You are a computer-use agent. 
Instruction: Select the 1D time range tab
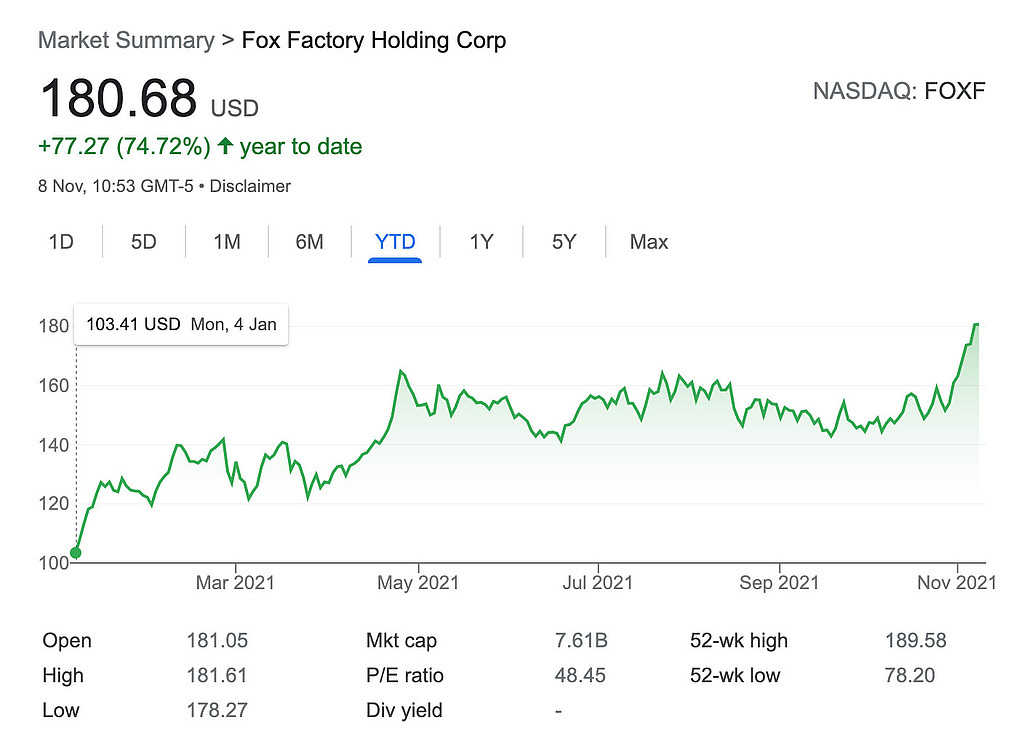click(62, 242)
